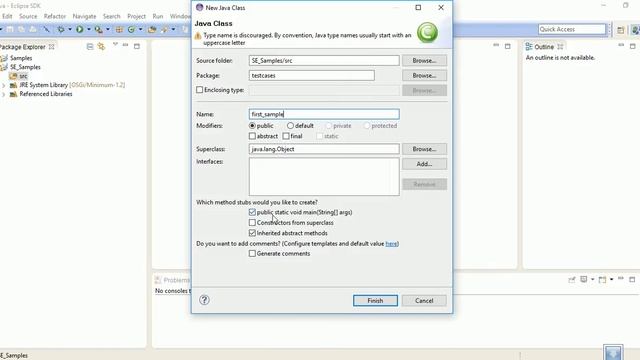640x360 pixels.
Task: Minimize the Package Explorer view
Action: click(x=126, y=45)
